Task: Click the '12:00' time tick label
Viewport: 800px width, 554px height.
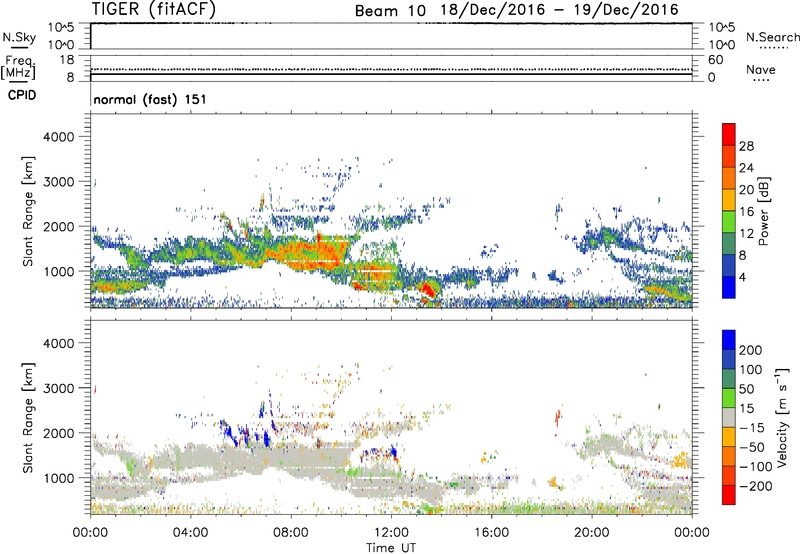Action: pos(391,533)
